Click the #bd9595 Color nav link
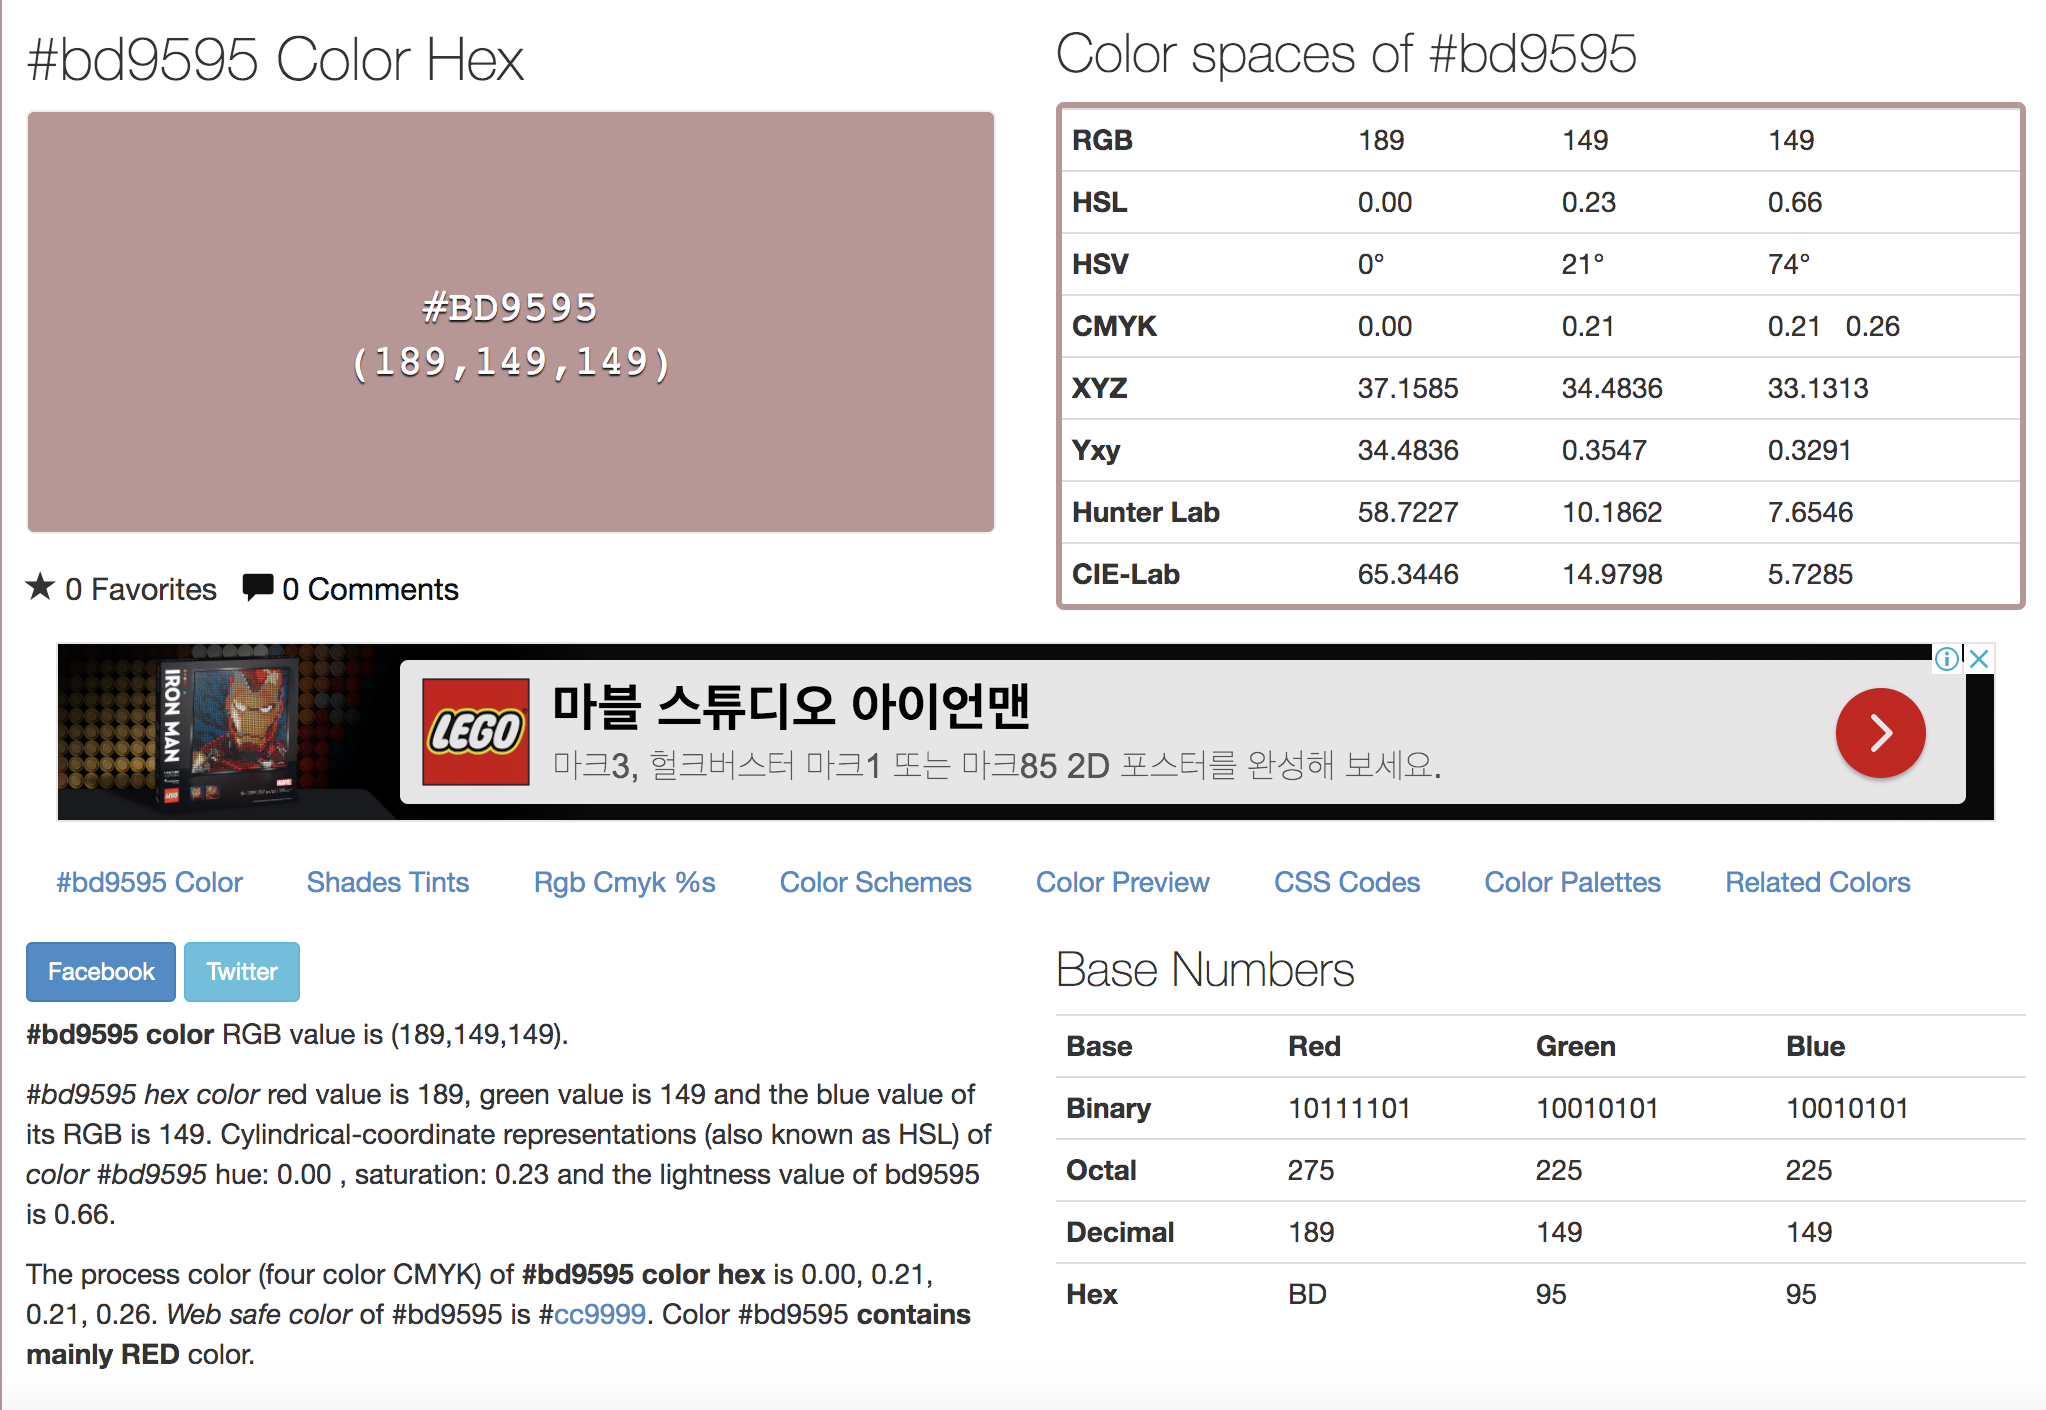 coord(149,882)
